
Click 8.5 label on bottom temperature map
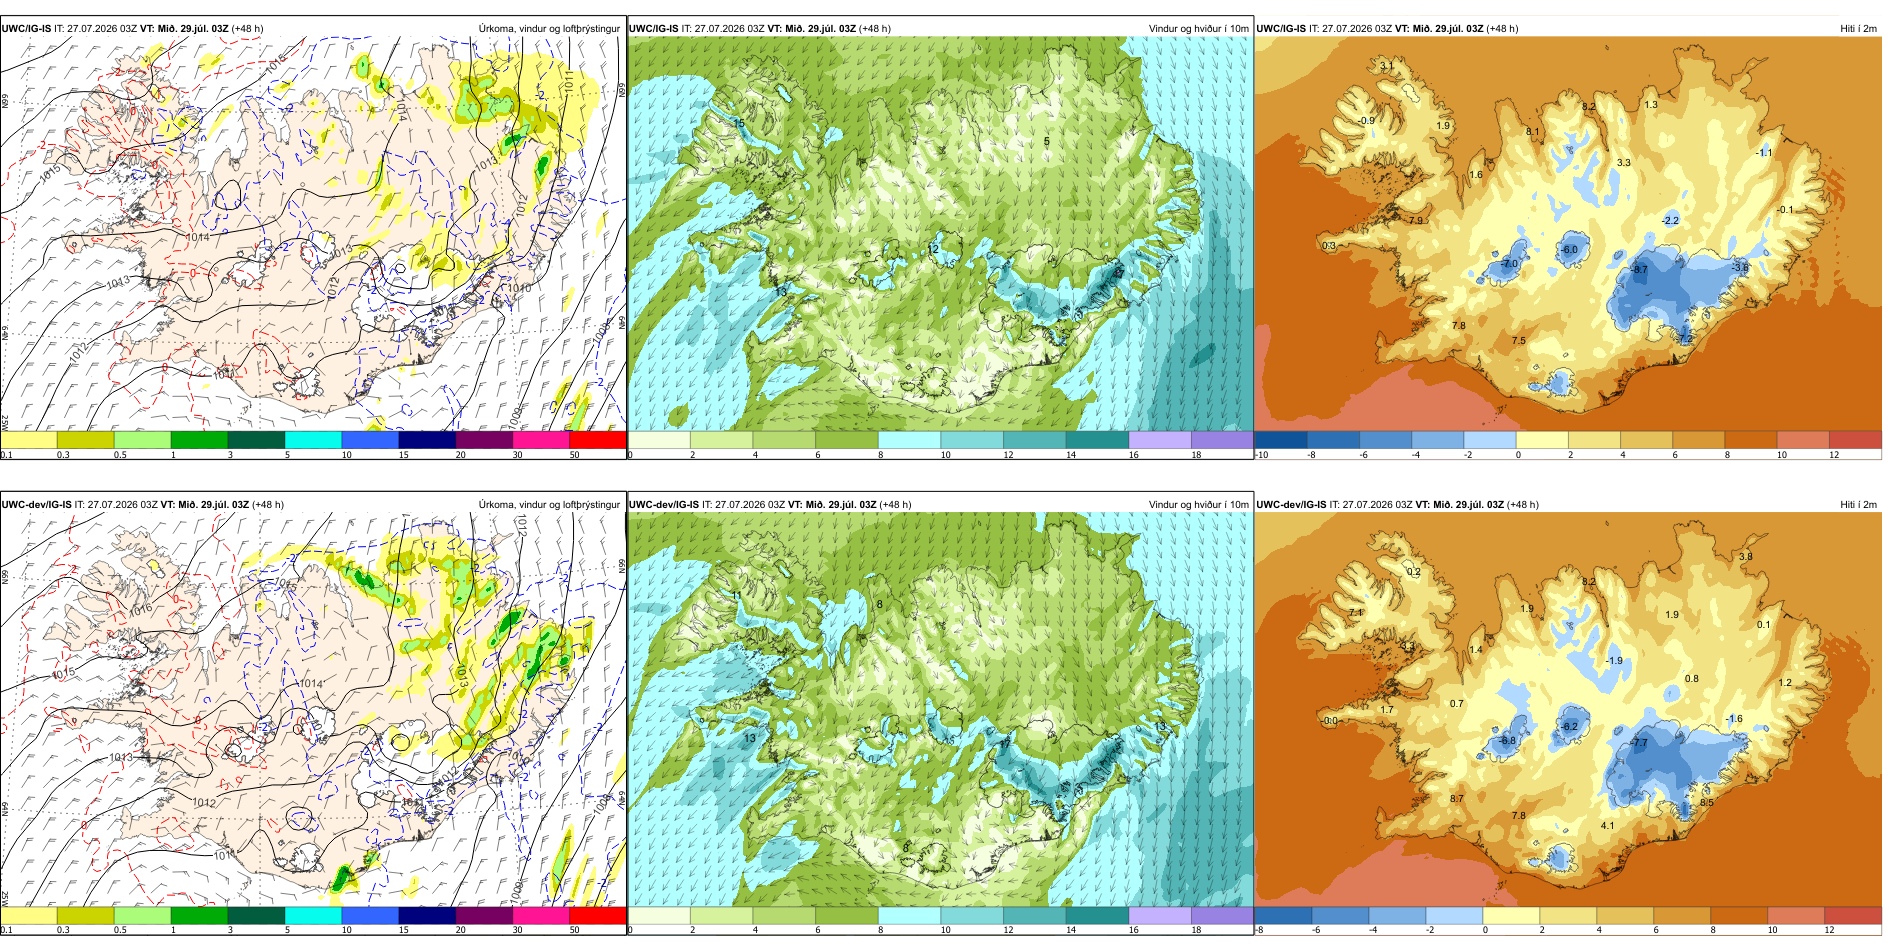1706,802
